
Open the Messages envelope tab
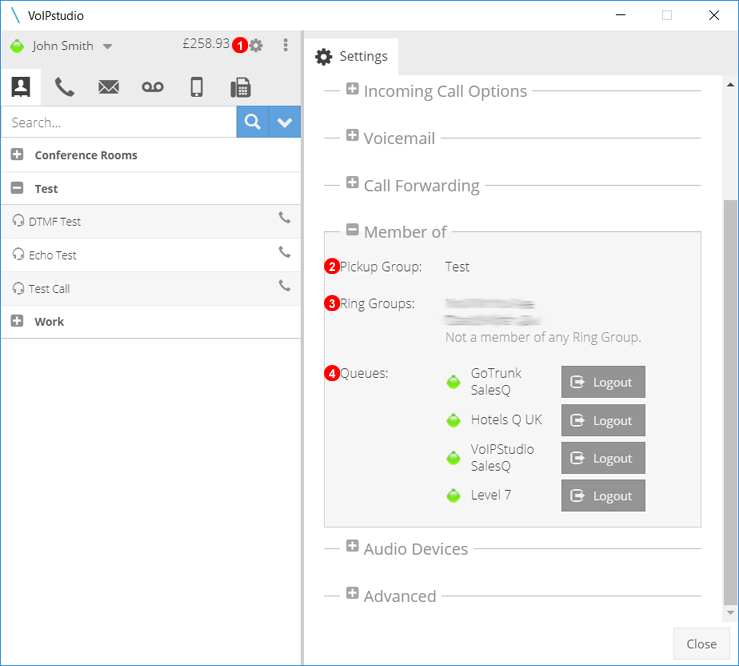pos(108,87)
